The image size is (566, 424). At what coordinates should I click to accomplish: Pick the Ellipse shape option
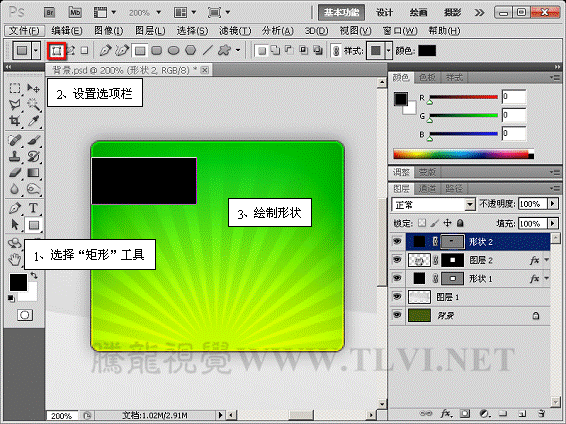tap(174, 51)
